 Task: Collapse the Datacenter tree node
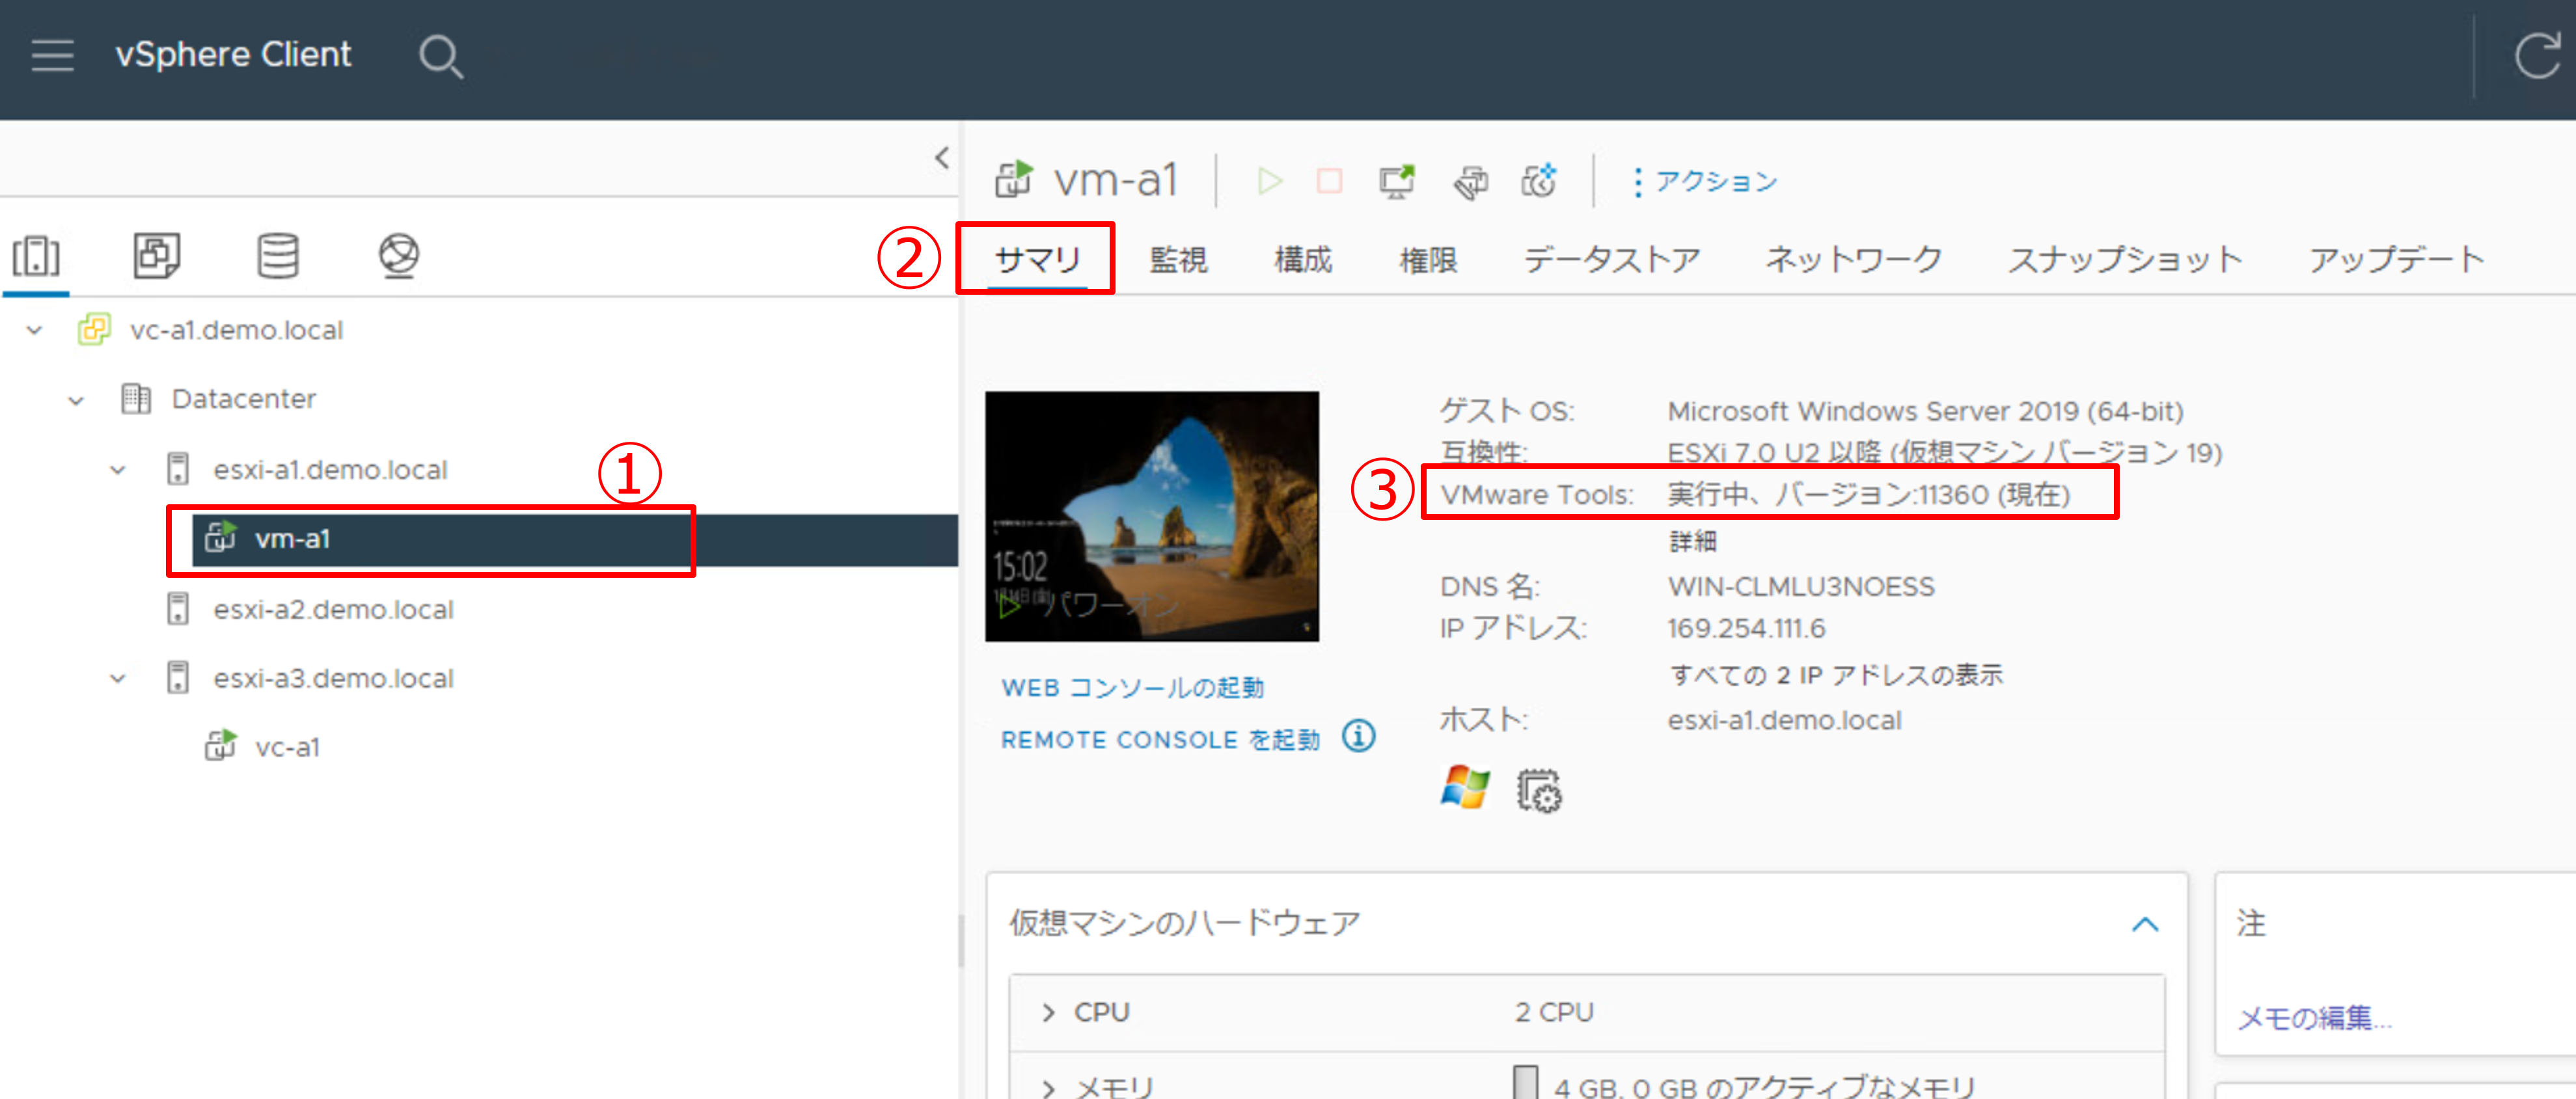(76, 401)
